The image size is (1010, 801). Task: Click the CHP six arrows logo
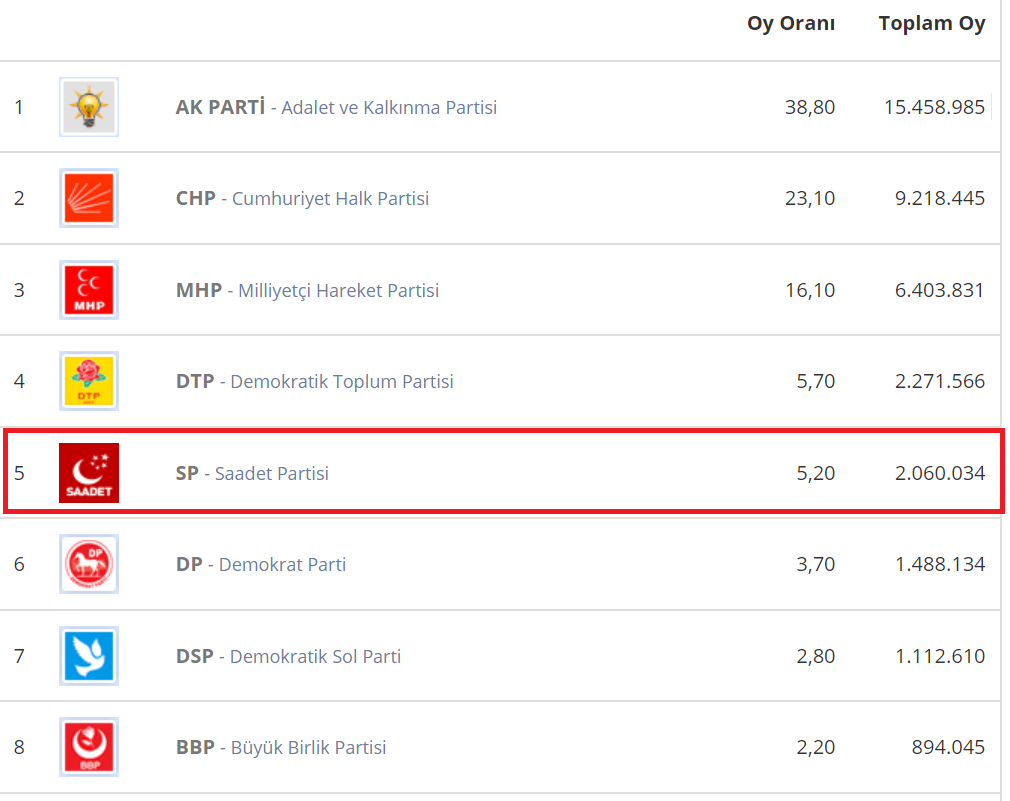[x=89, y=198]
